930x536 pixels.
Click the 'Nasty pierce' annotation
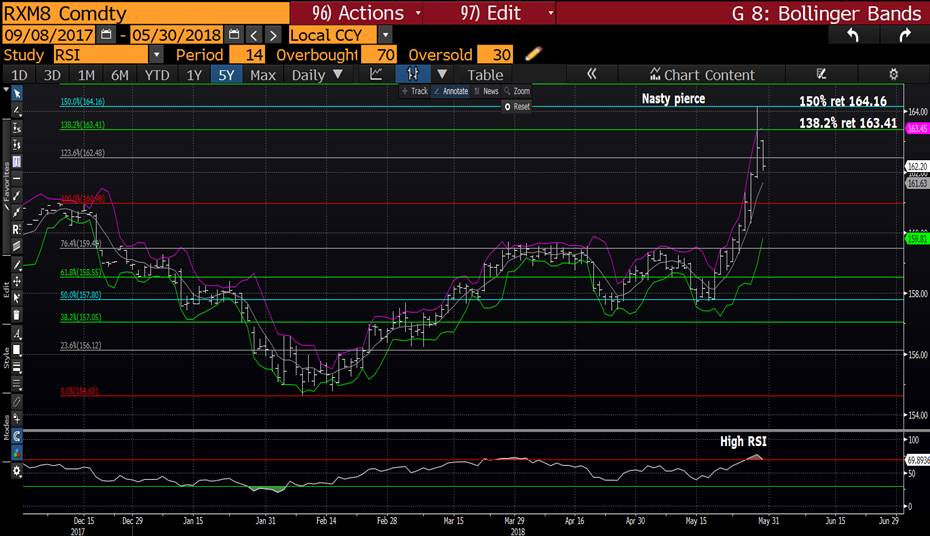tap(673, 98)
